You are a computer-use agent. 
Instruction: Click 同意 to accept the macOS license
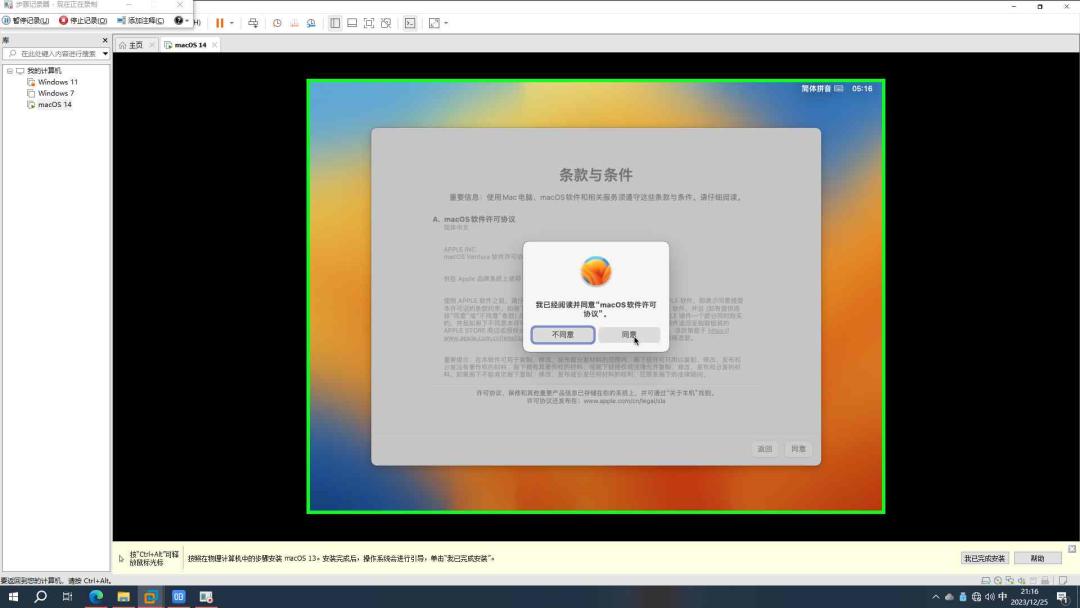tap(629, 334)
